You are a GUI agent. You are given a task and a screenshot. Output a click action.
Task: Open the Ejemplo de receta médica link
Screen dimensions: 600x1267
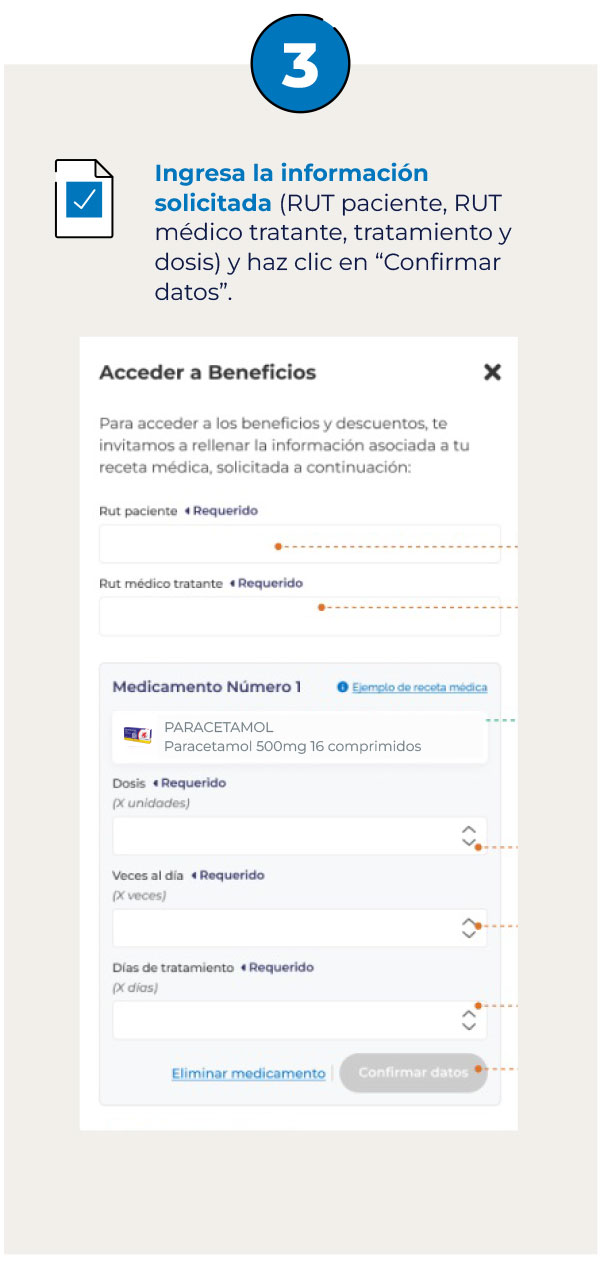click(x=419, y=688)
